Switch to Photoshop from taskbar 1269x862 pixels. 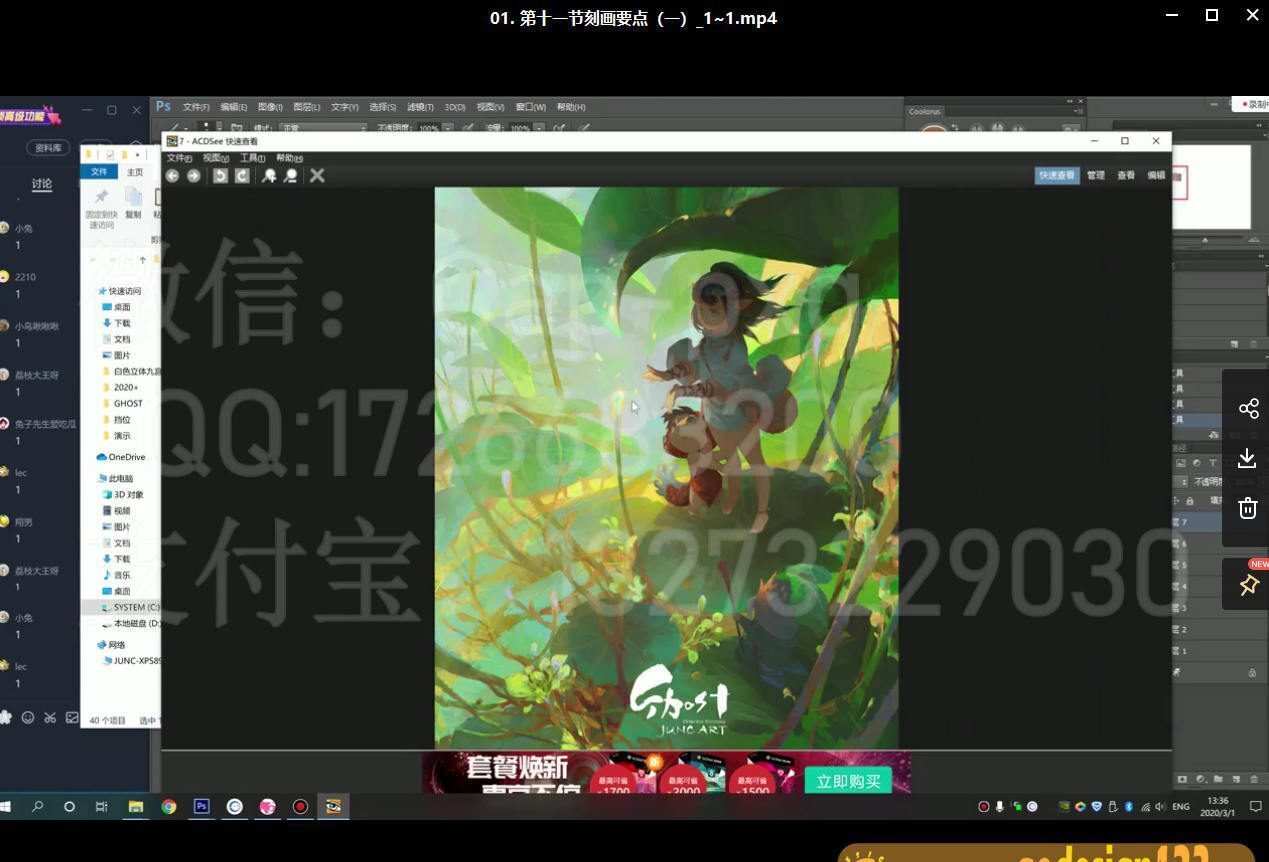[202, 806]
